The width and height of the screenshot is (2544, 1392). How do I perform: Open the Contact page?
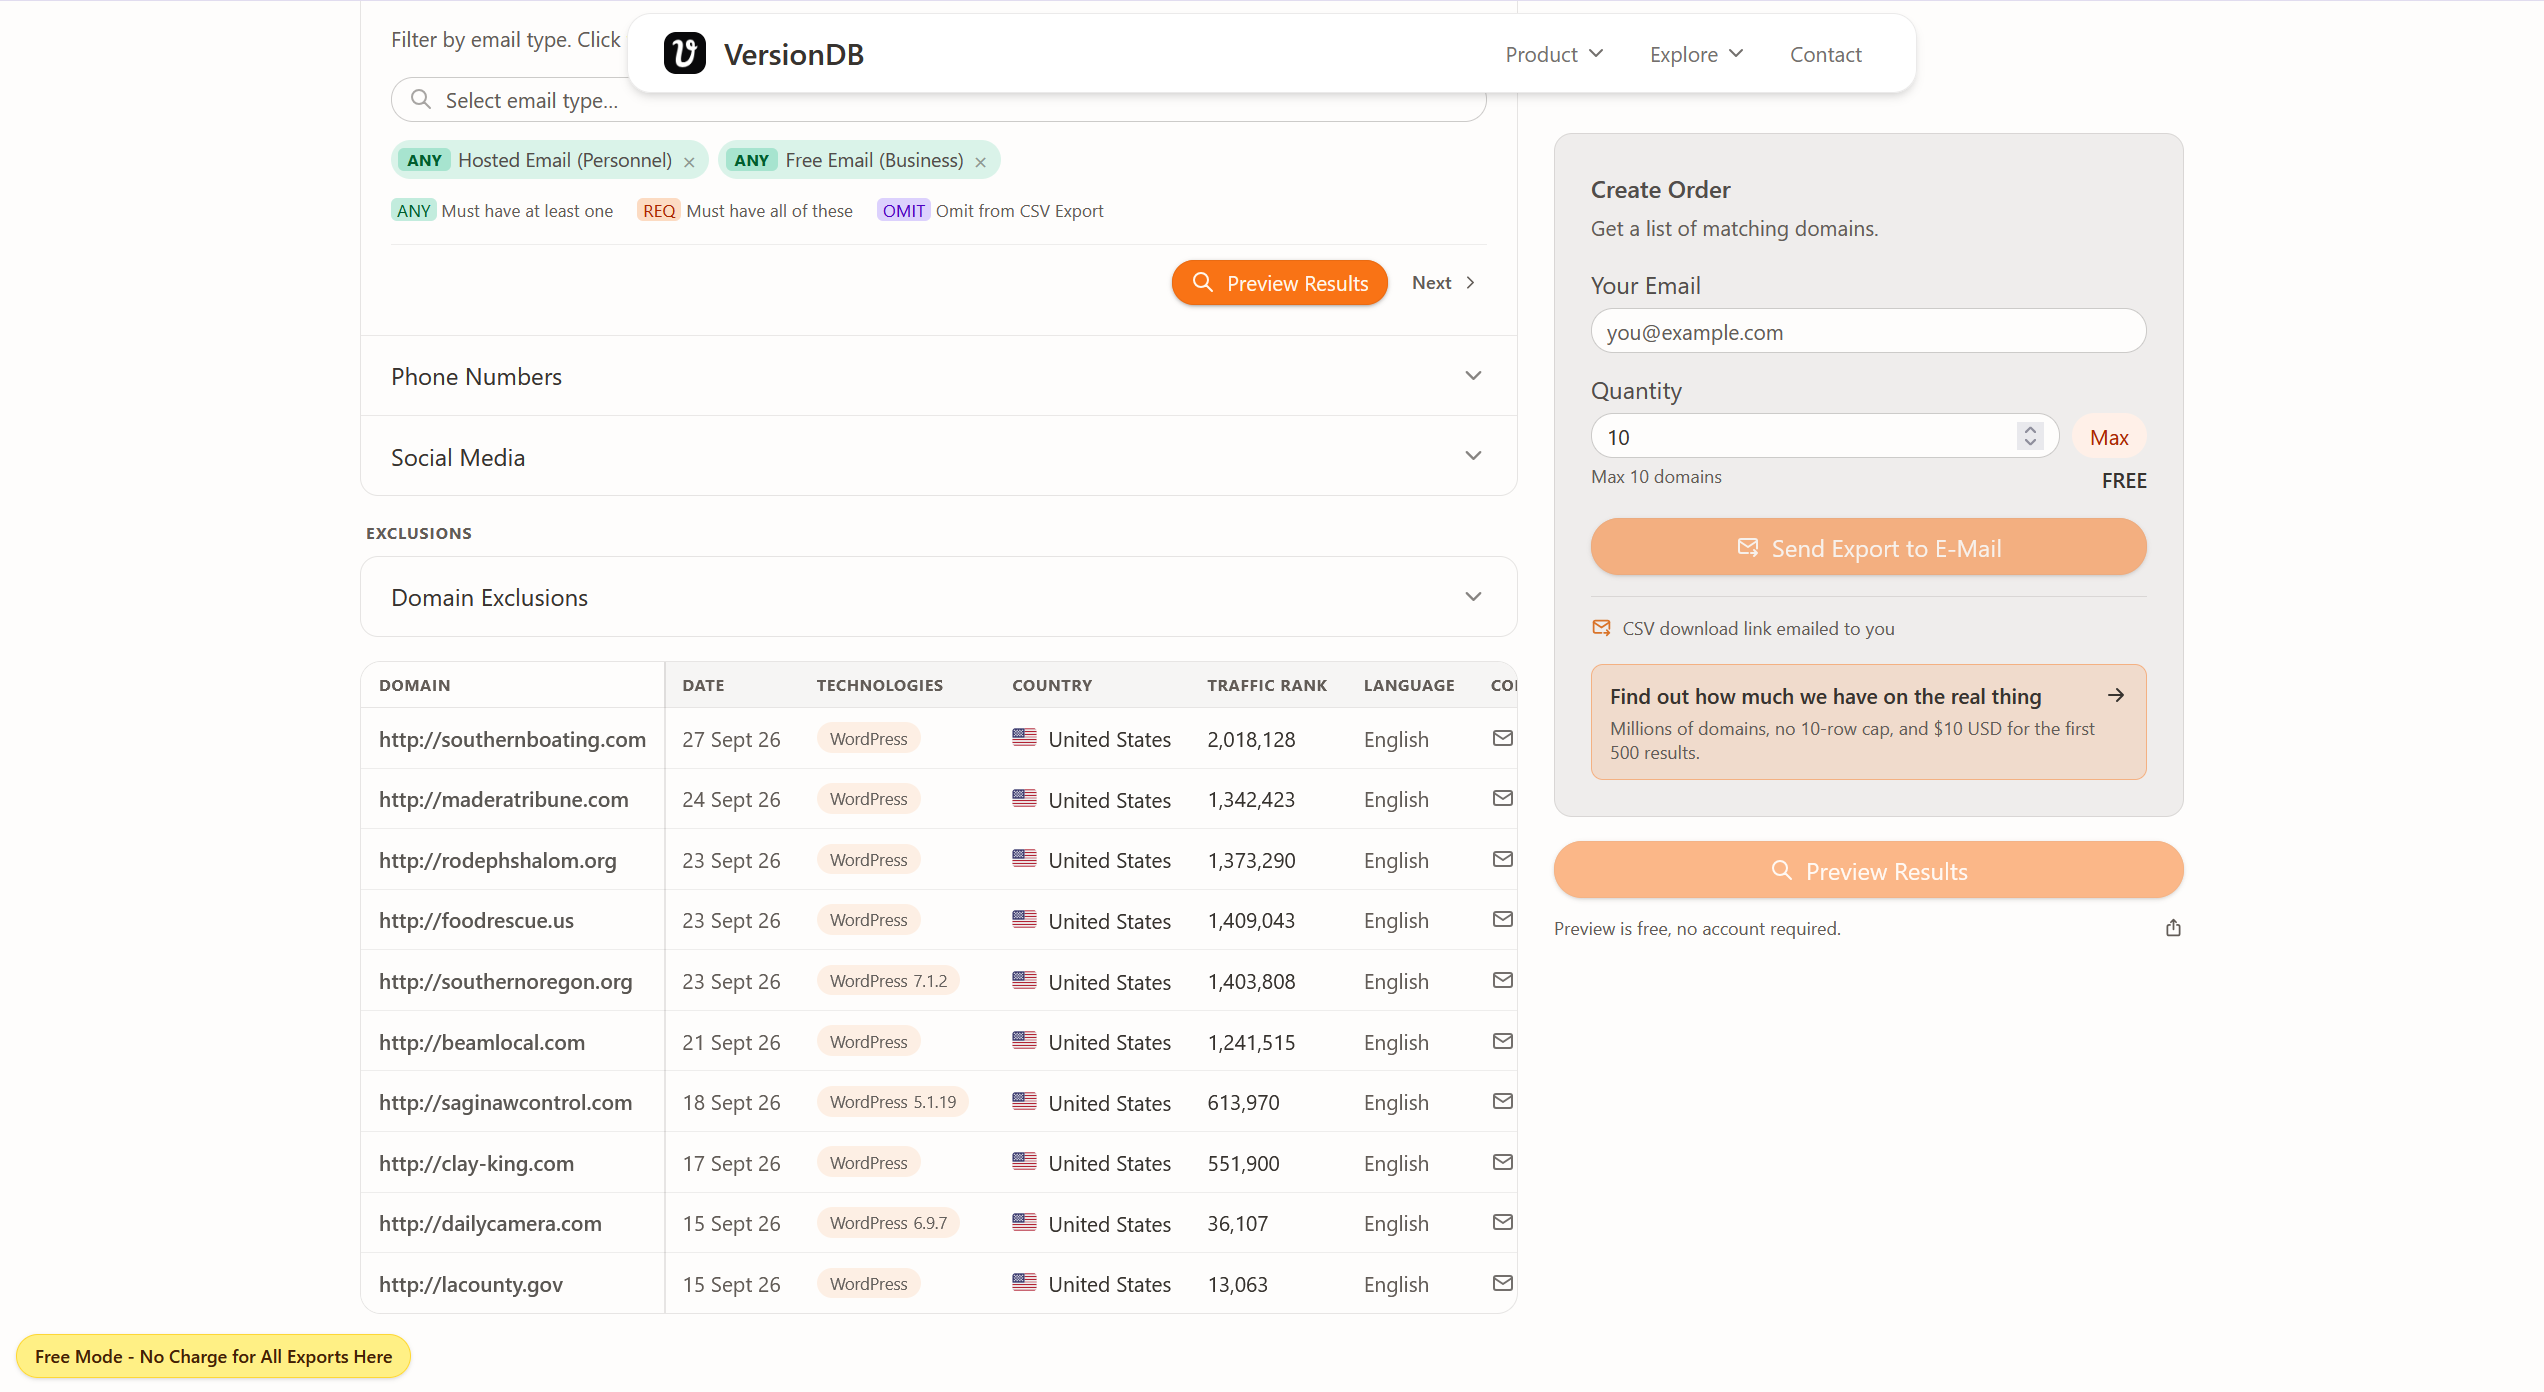[x=1825, y=54]
